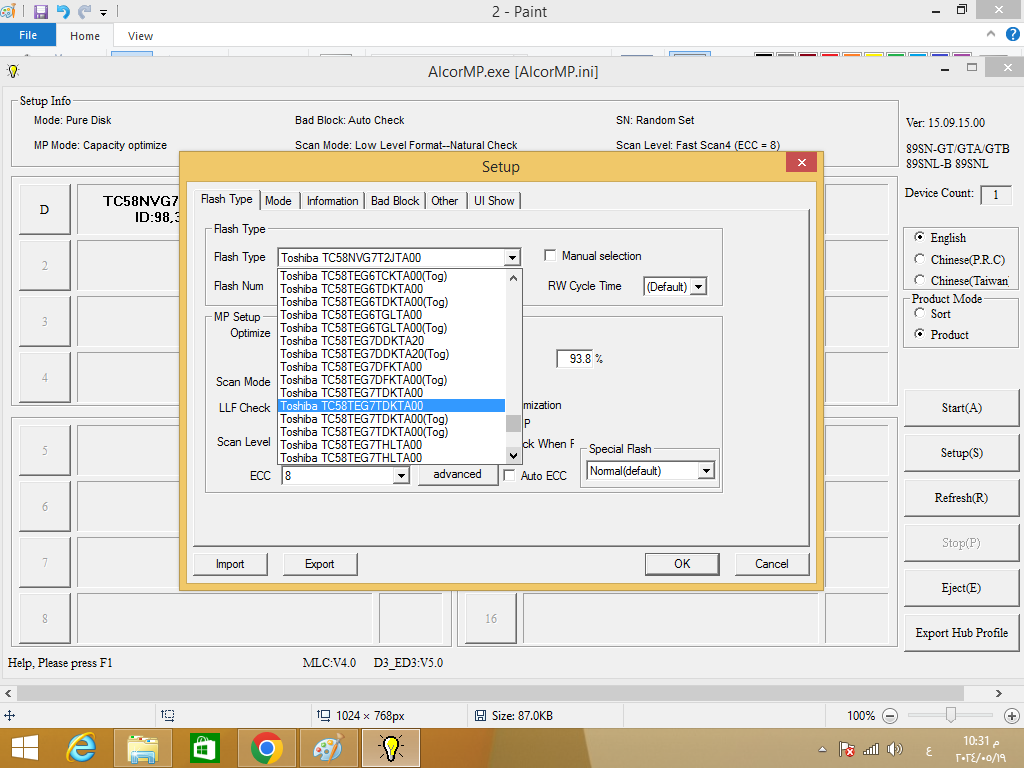Click the Paint horizontal scrollbar track
The image size is (1024, 768).
[x=490, y=693]
